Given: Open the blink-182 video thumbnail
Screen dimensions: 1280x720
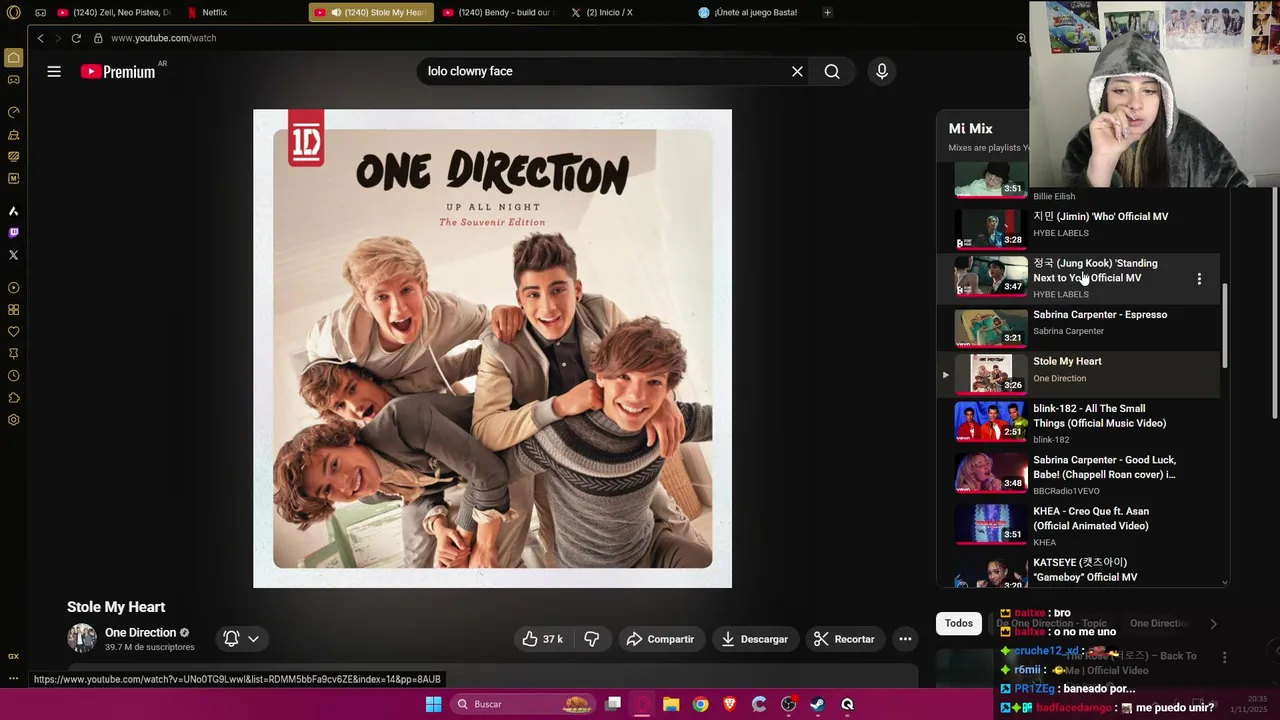Looking at the screenshot, I should [990, 421].
